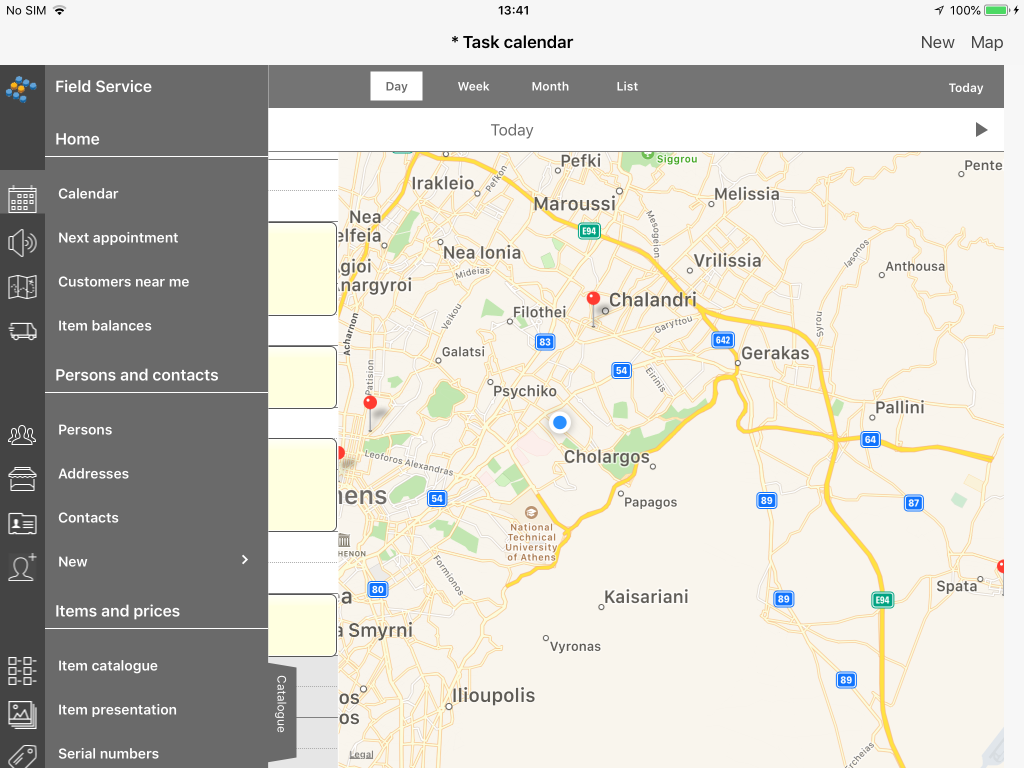Tap the Next appointment speaker icon
Viewport: 1024px width, 768px height.
click(x=22, y=243)
